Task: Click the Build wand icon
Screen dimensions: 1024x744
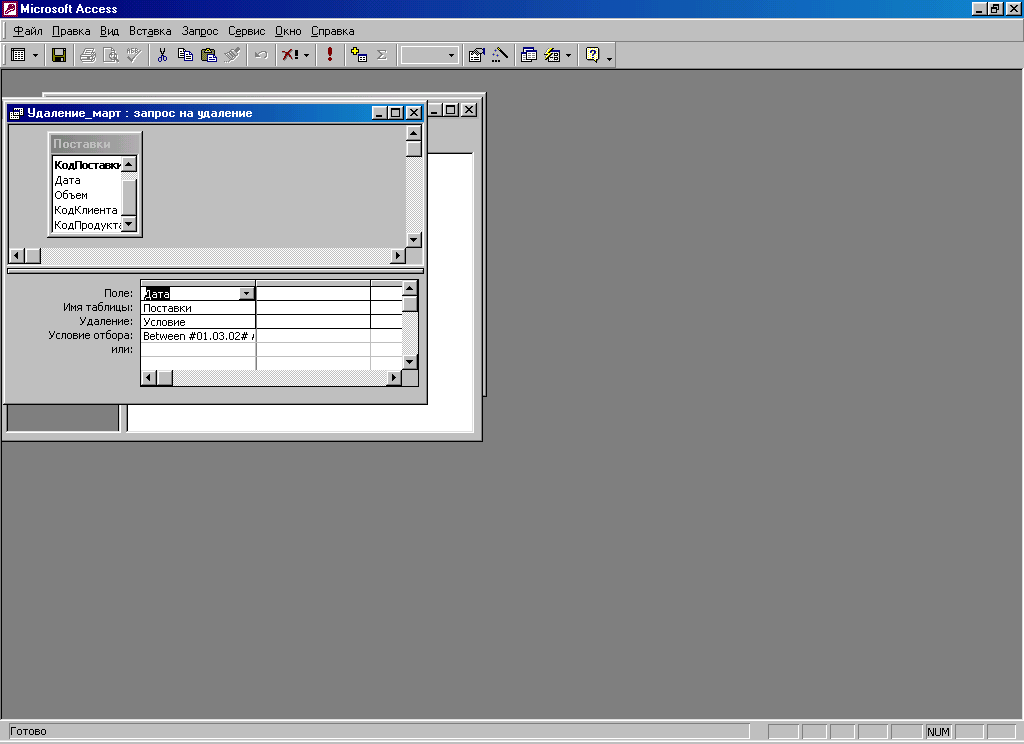Action: [500, 56]
